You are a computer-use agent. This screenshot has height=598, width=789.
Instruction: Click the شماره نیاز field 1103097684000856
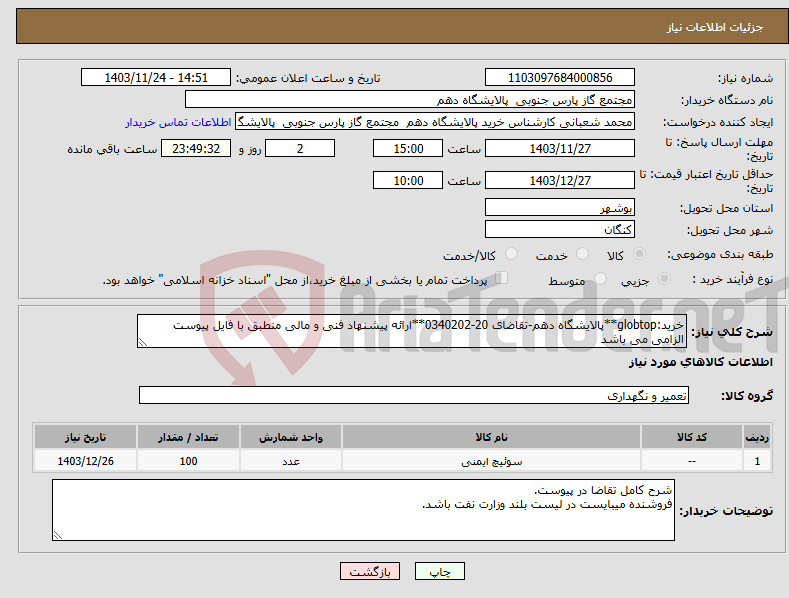pyautogui.click(x=560, y=78)
